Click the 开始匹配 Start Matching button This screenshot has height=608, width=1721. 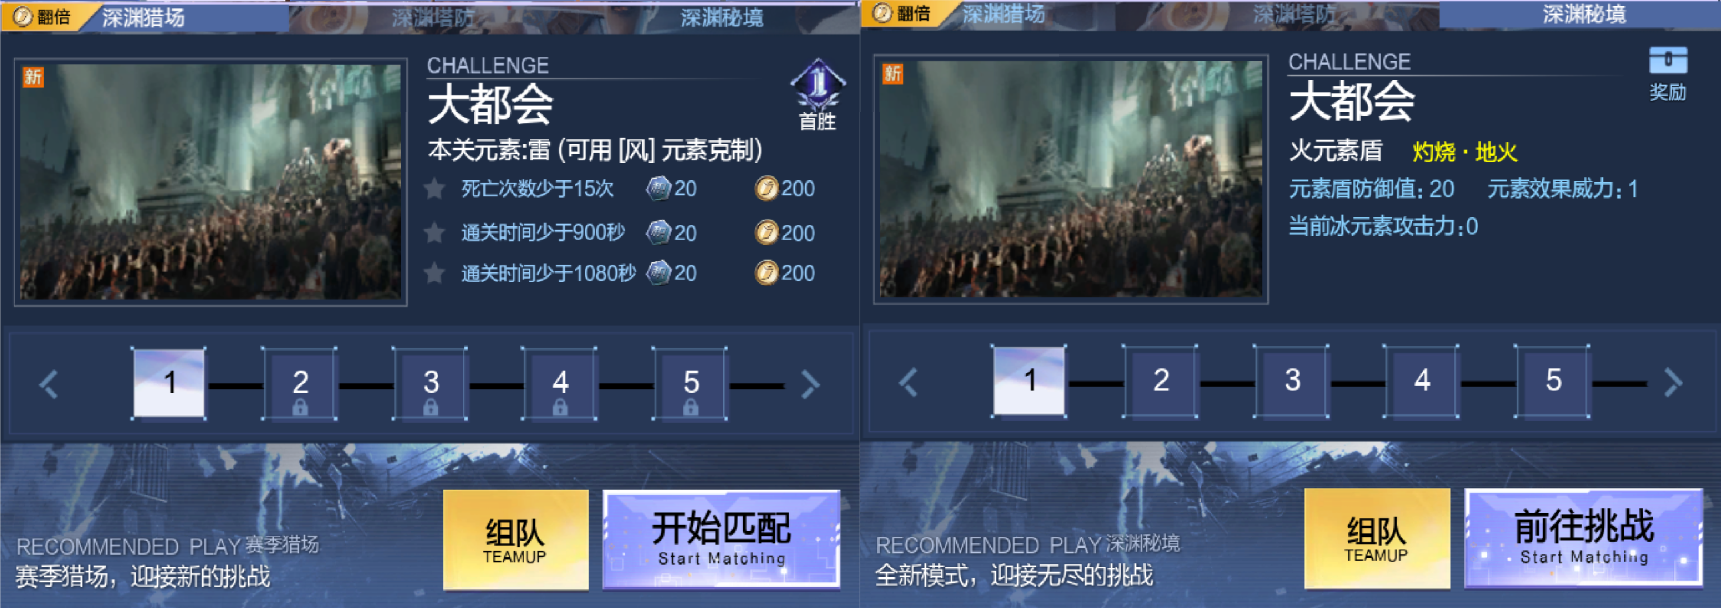coord(722,539)
